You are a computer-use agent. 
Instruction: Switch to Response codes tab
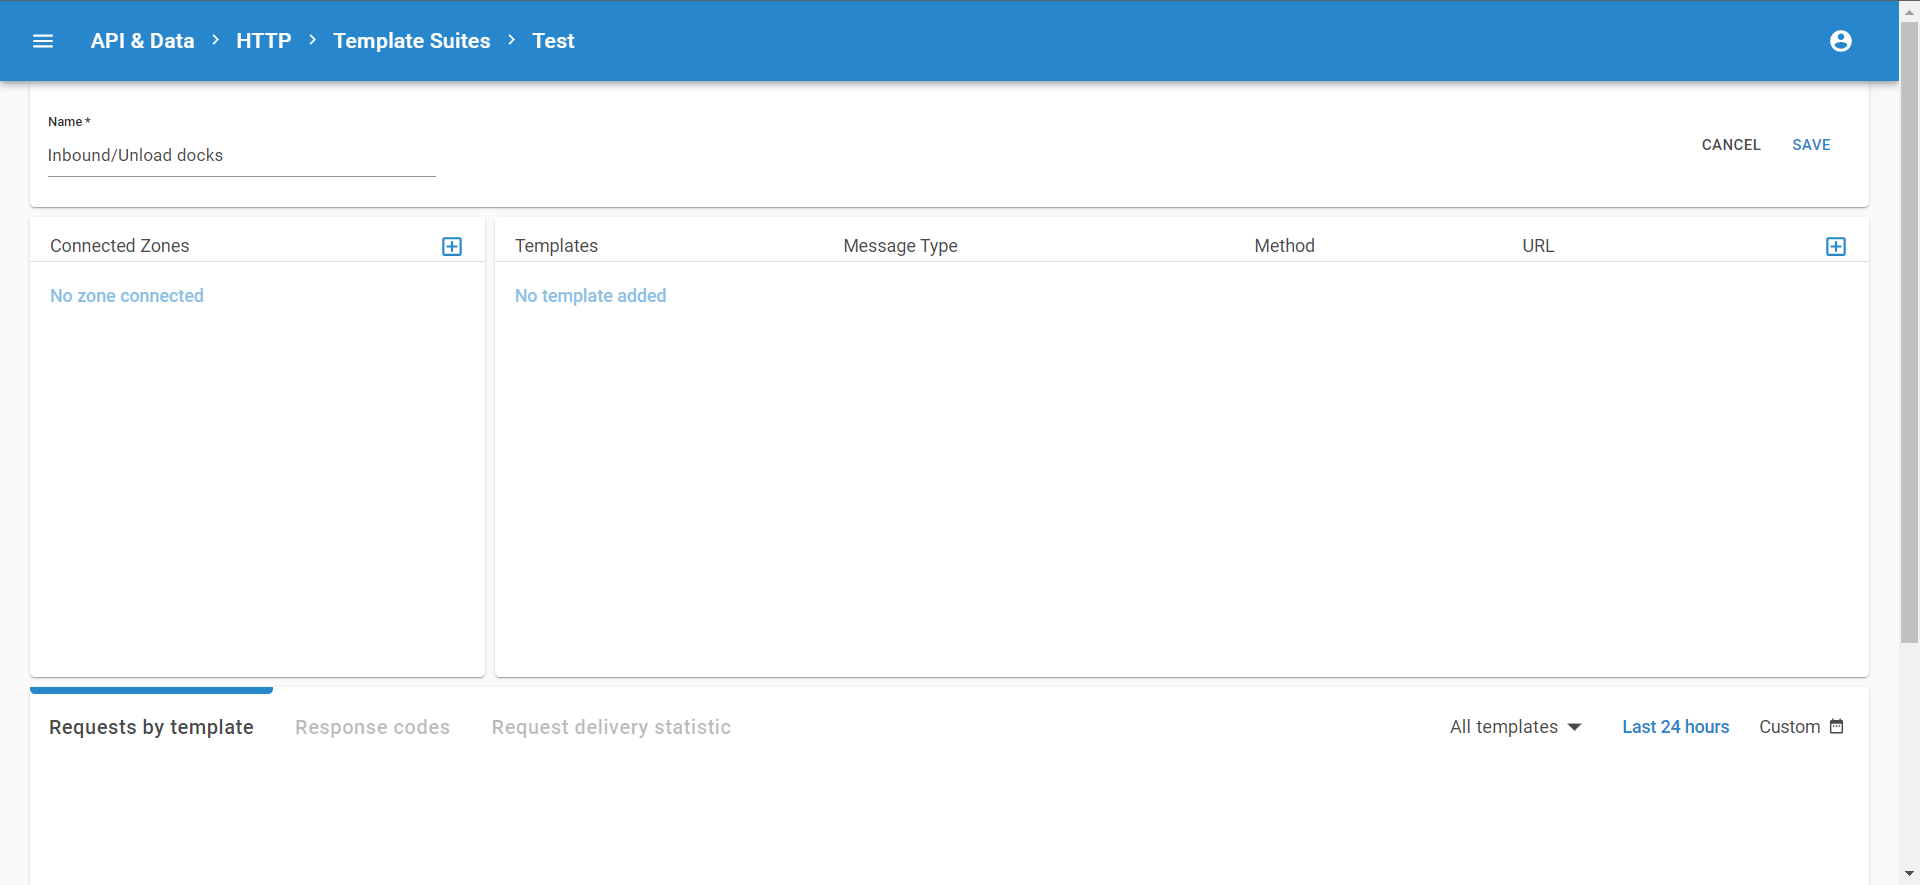point(372,727)
